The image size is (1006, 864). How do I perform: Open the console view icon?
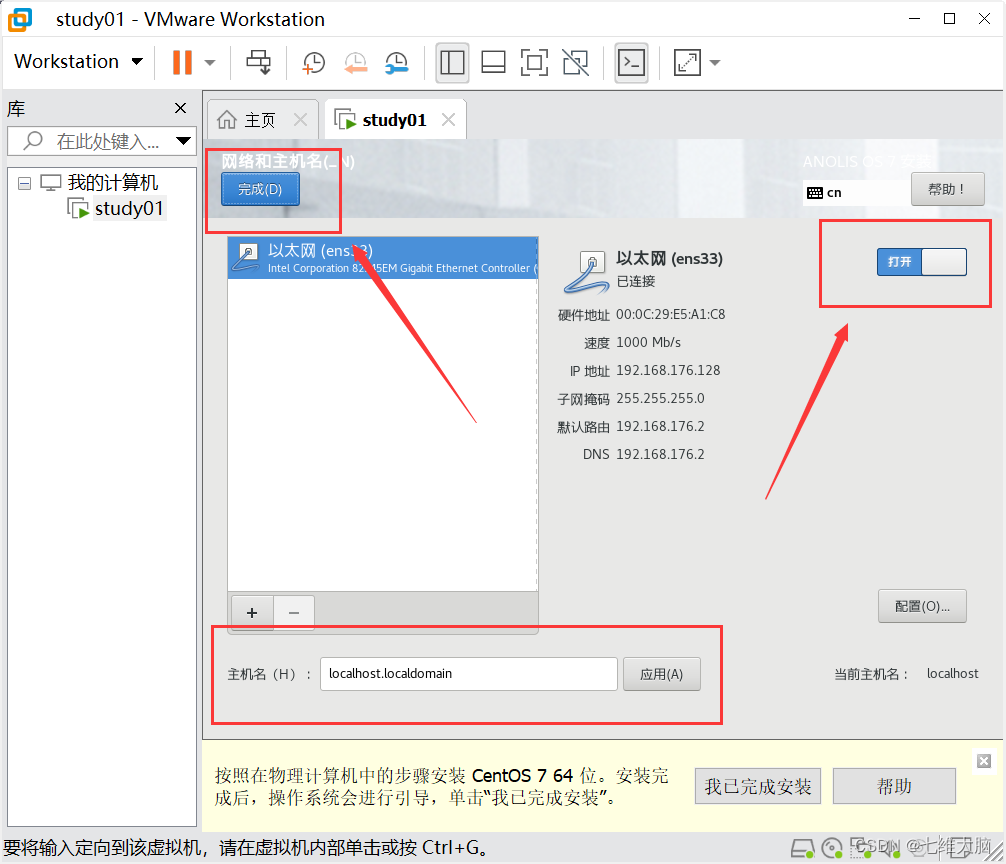click(x=631, y=63)
